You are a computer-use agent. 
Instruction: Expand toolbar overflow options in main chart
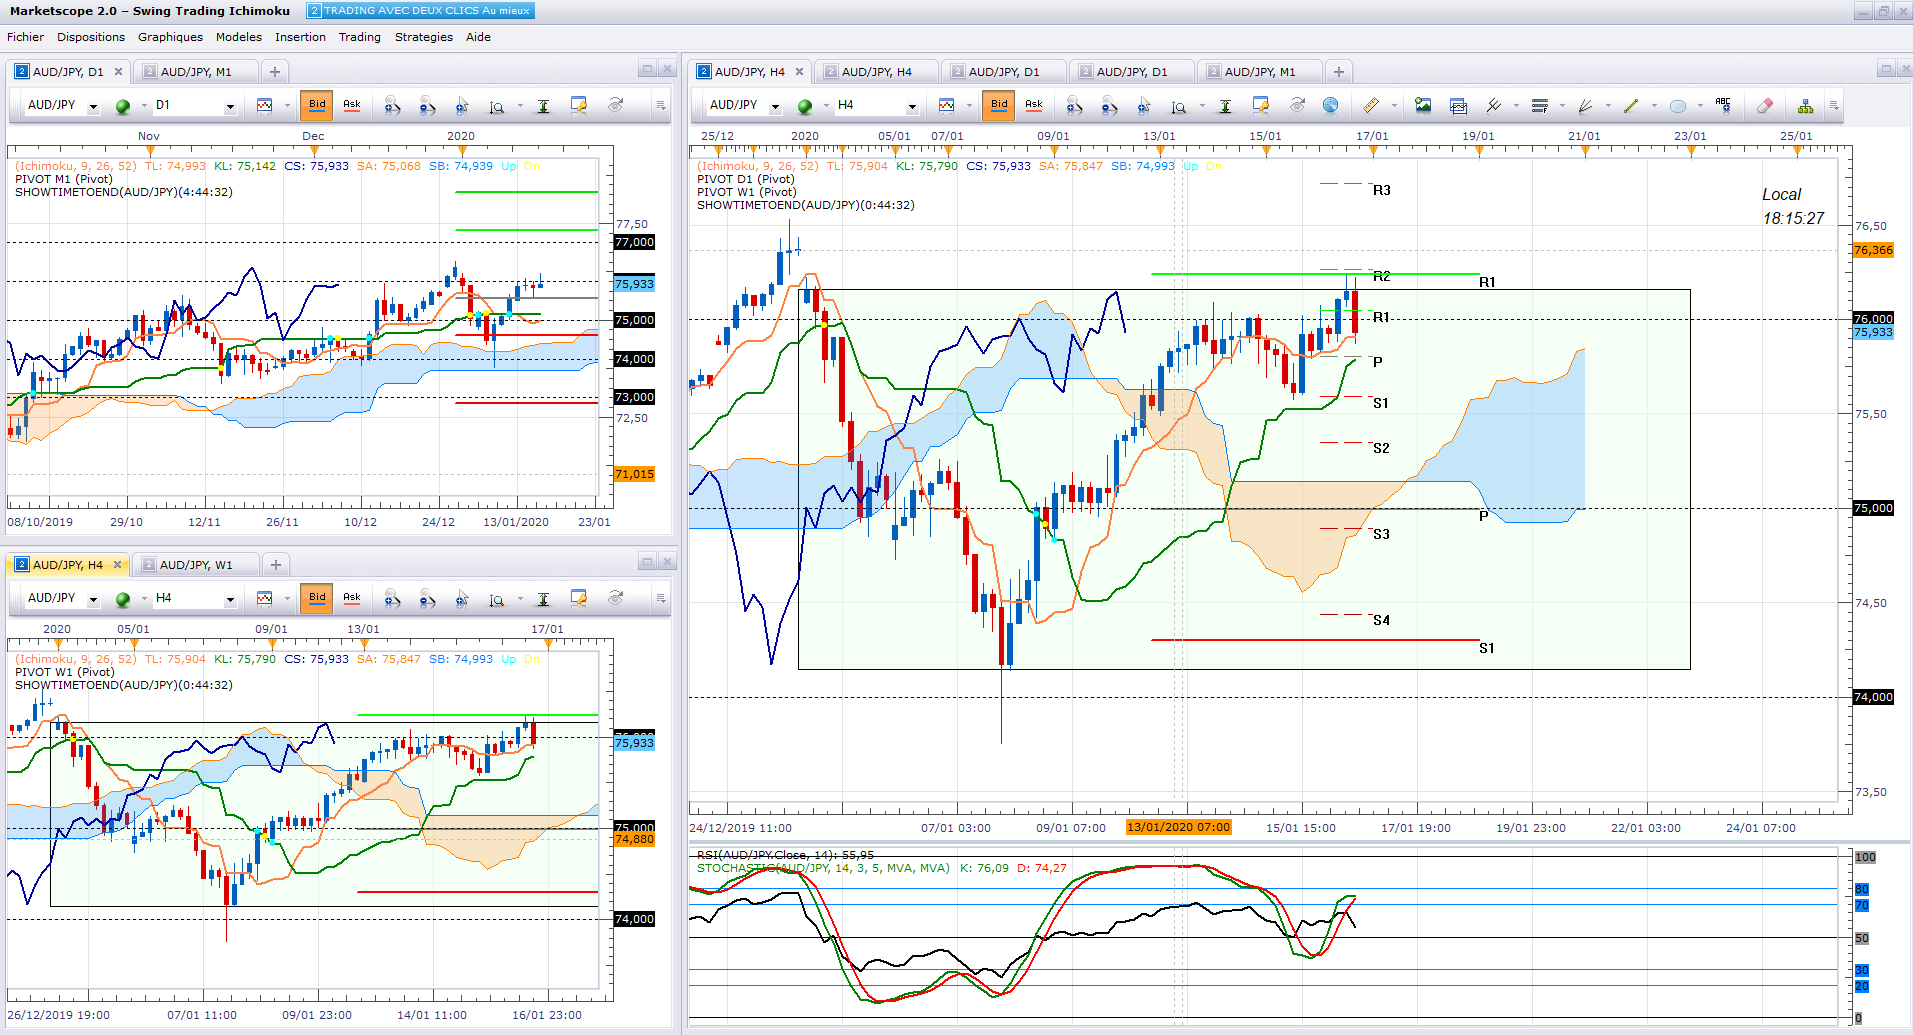pos(1833,105)
